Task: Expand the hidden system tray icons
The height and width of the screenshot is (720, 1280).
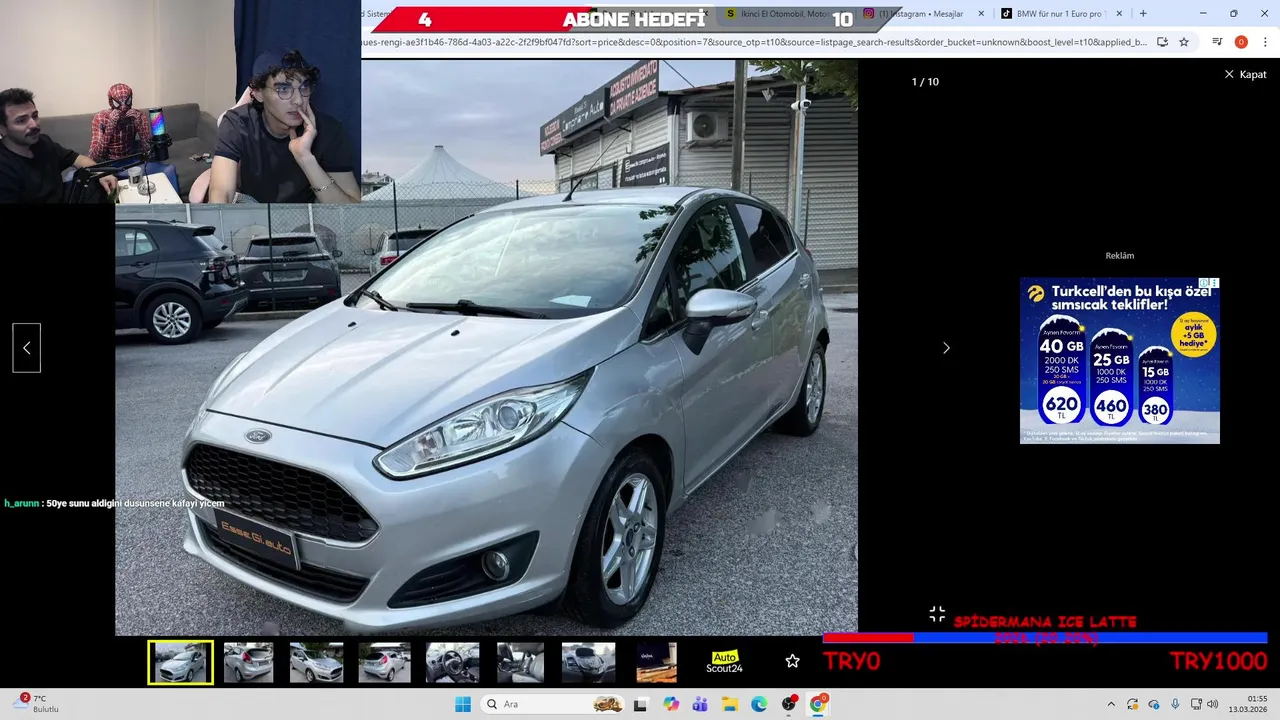Action: tap(1110, 704)
